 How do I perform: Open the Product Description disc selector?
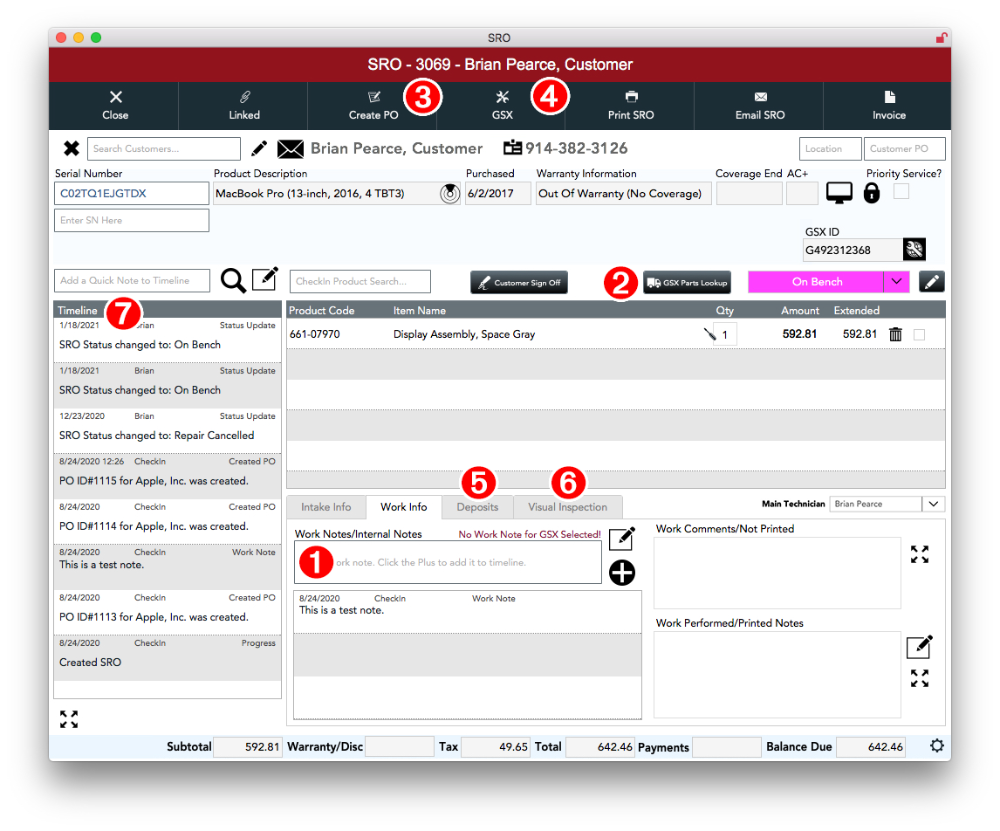(450, 194)
